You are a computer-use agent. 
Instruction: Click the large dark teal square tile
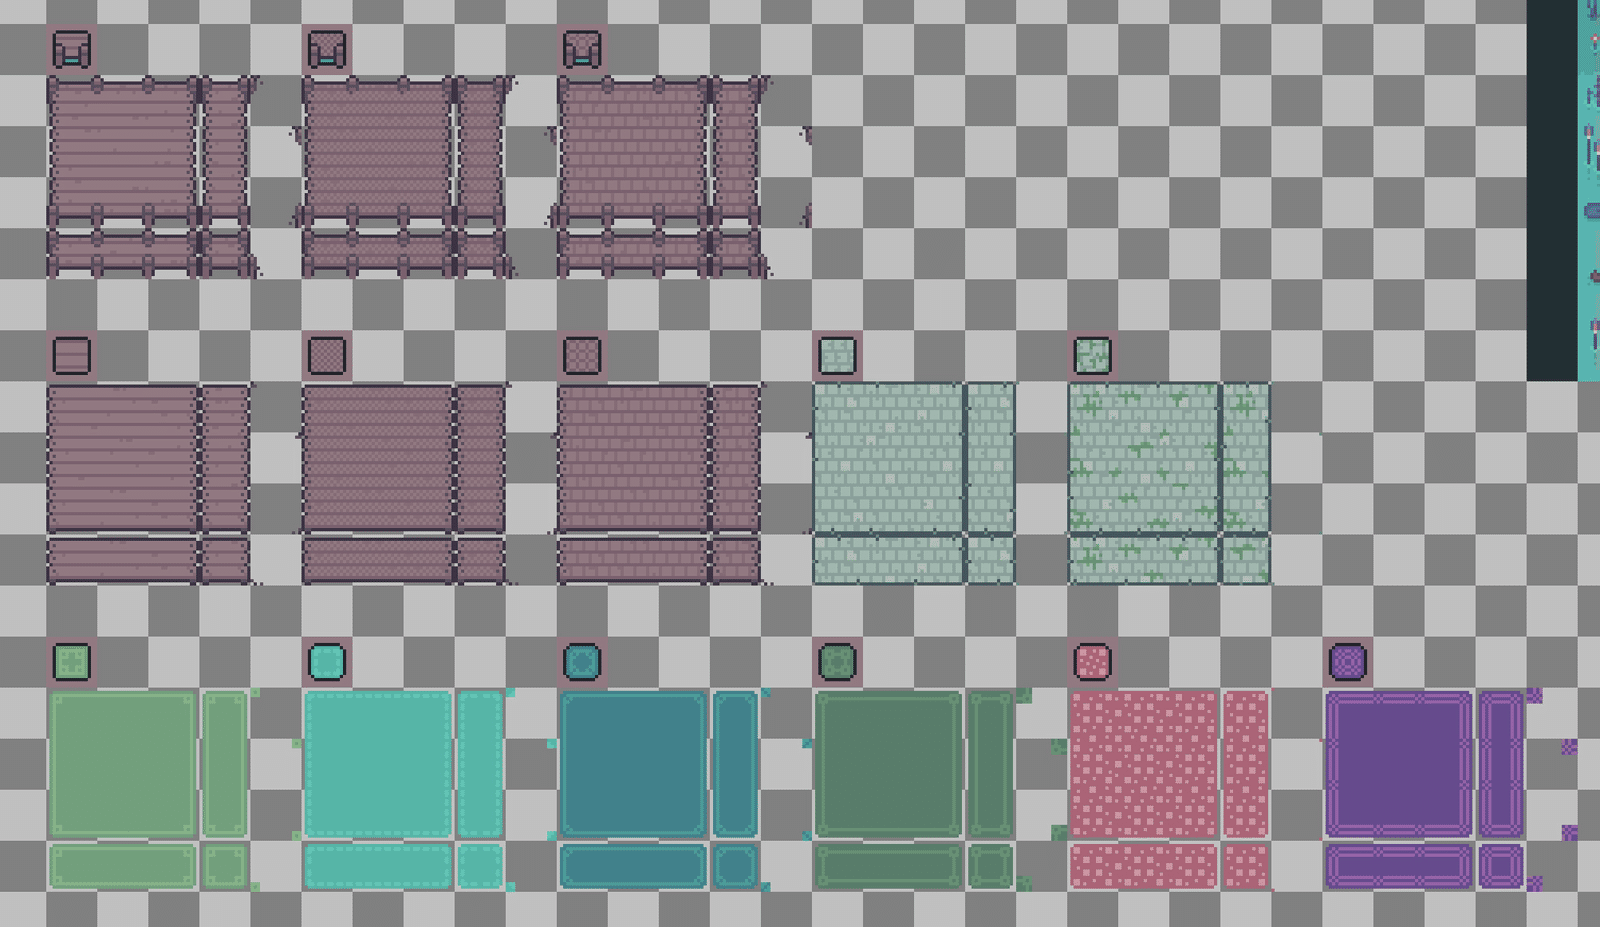tap(633, 764)
